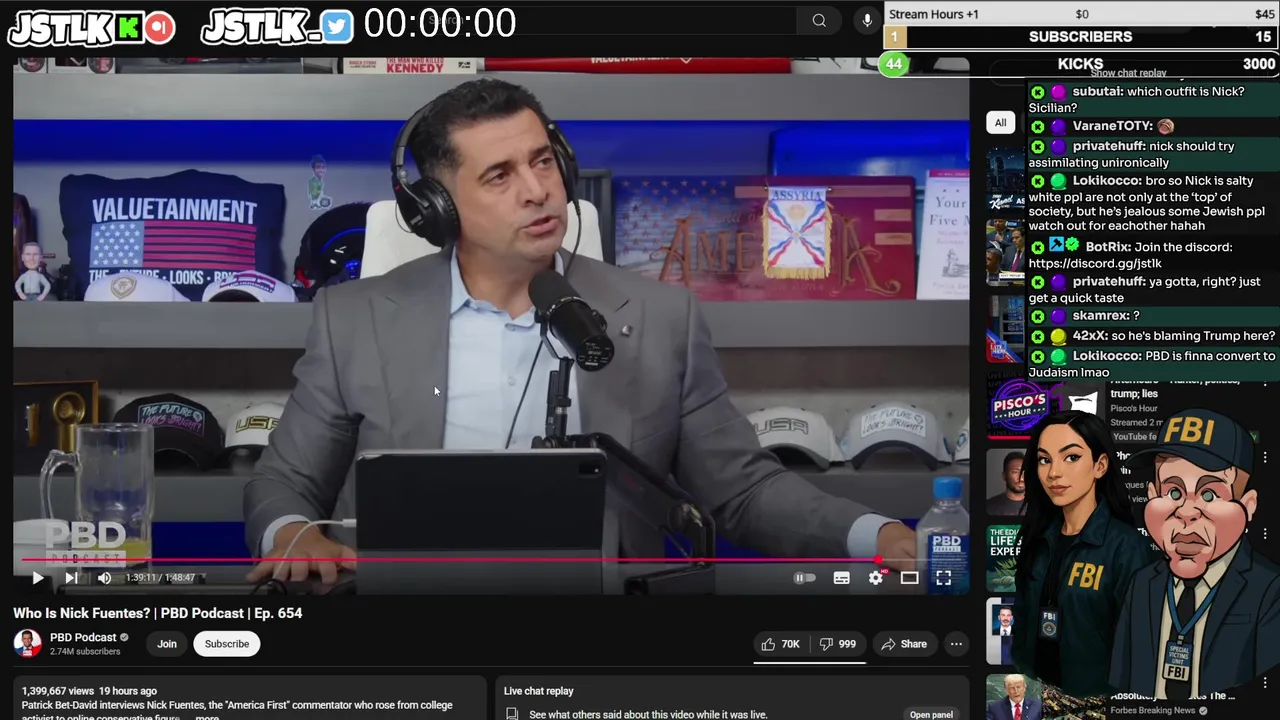Open more actions three-dot menu
1280x720 pixels.
[x=956, y=644]
